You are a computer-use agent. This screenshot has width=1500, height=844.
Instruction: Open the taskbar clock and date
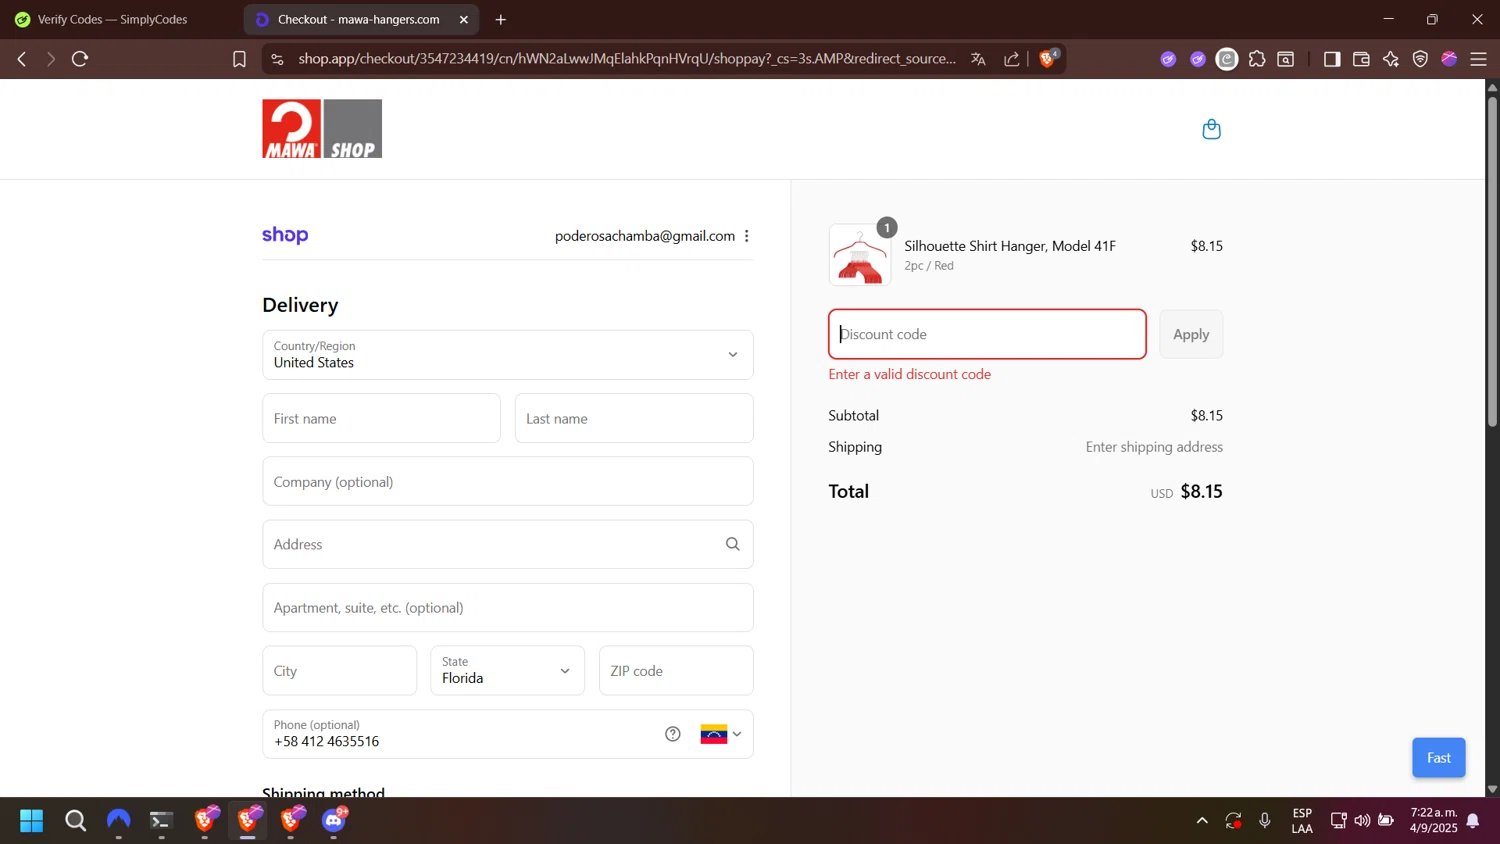click(x=1433, y=821)
